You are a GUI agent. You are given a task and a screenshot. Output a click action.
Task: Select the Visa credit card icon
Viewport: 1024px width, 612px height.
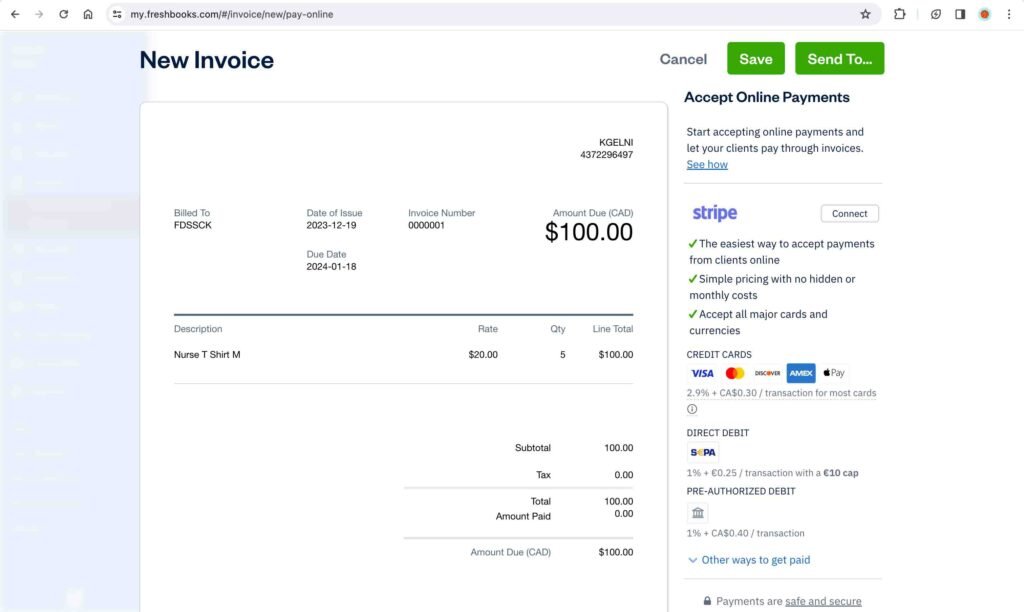(x=701, y=373)
